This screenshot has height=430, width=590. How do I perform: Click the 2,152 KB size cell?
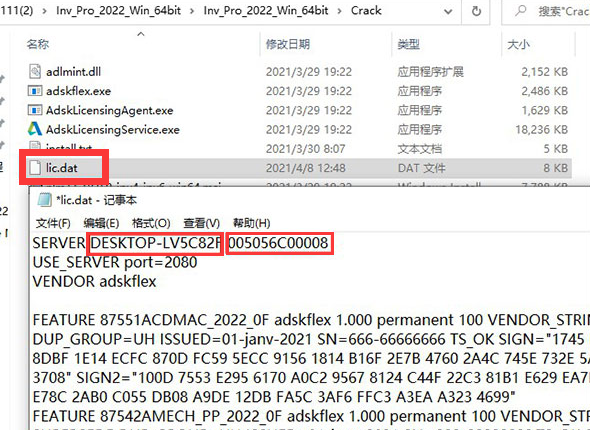544,71
